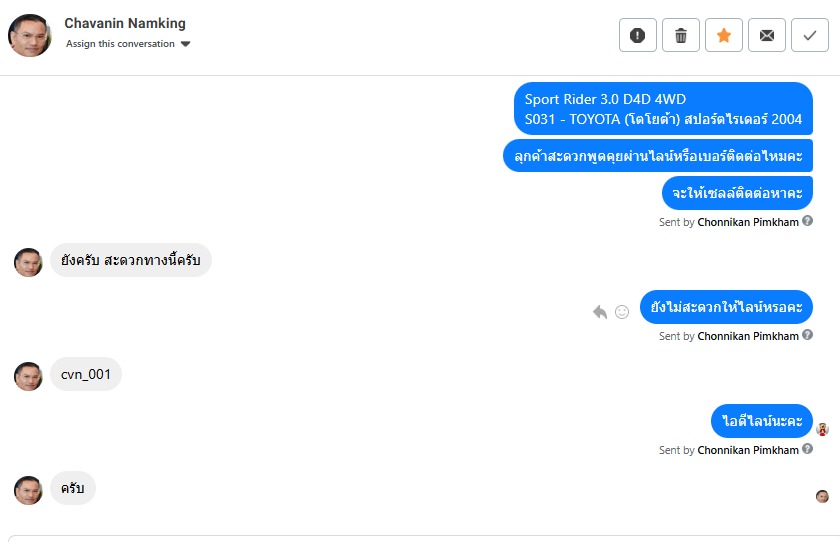Click the message input field at bottom

pyautogui.click(x=420, y=538)
